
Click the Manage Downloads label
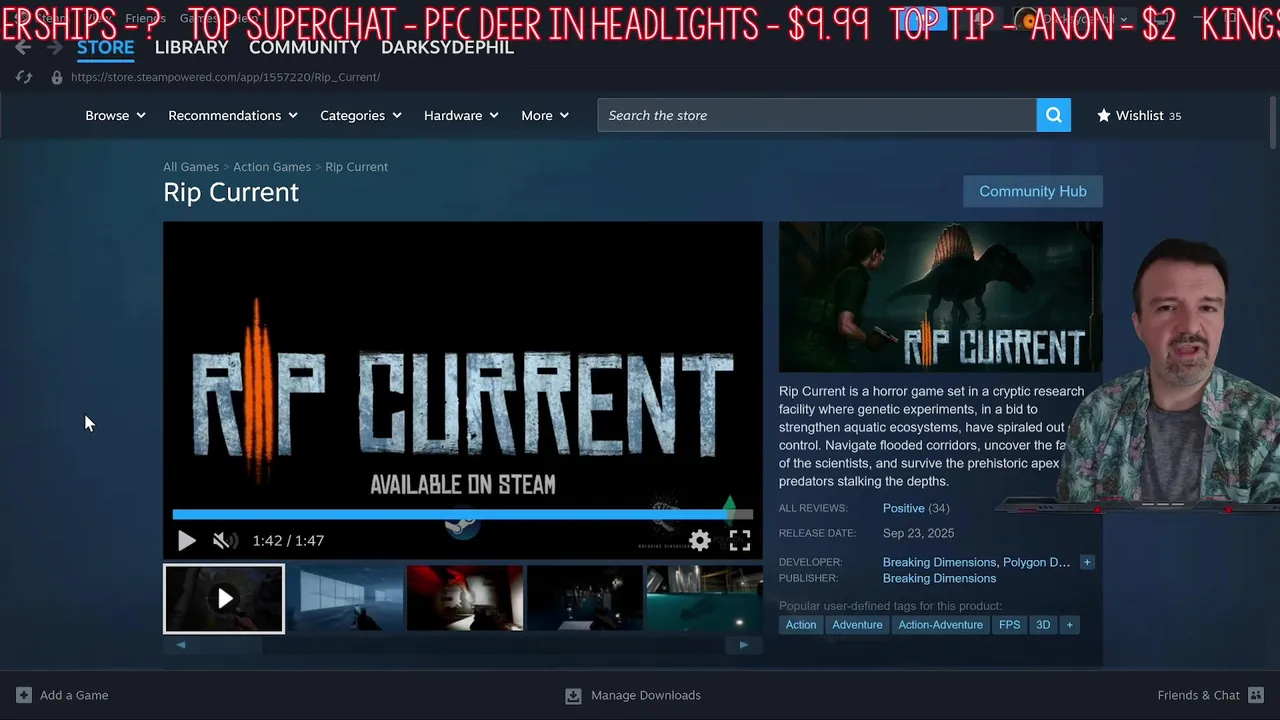646,695
